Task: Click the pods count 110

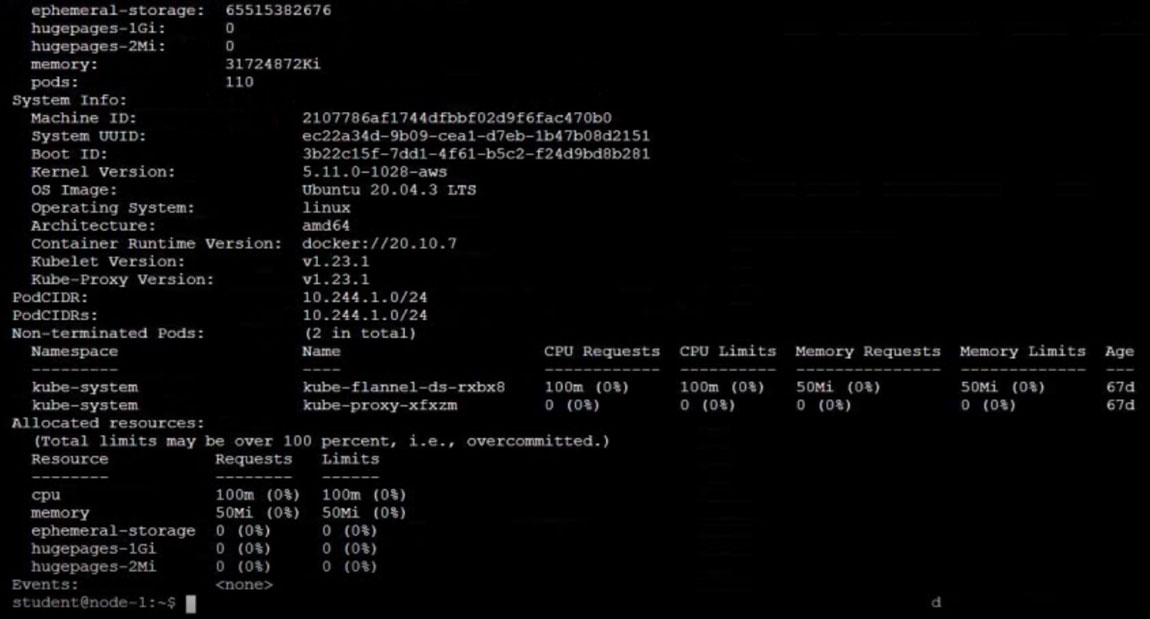Action: click(x=239, y=82)
